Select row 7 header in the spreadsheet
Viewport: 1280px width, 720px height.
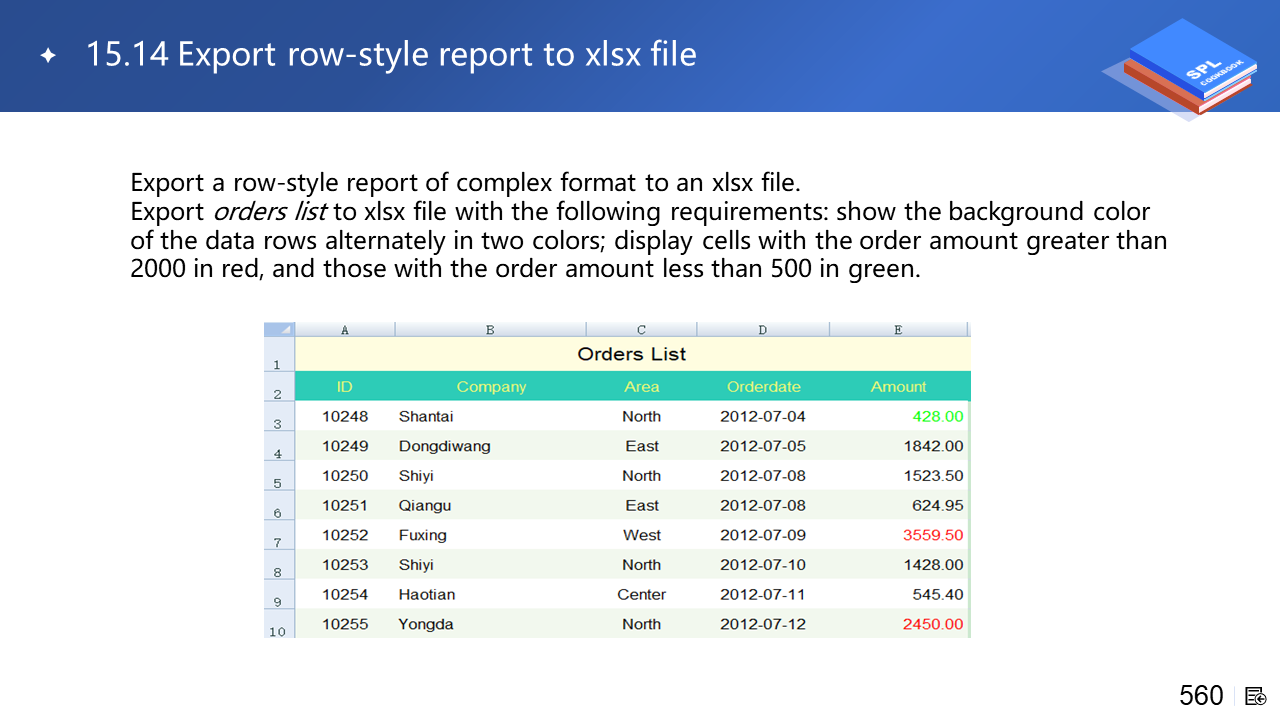[x=279, y=536]
